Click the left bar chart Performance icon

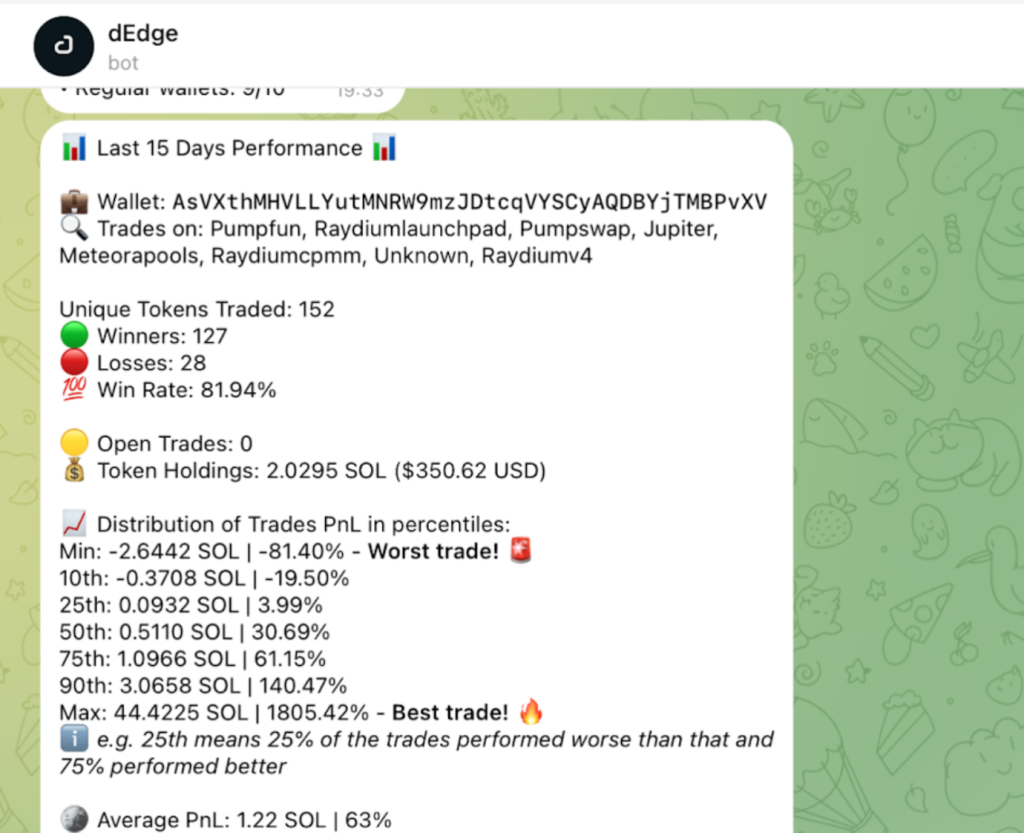click(x=74, y=148)
